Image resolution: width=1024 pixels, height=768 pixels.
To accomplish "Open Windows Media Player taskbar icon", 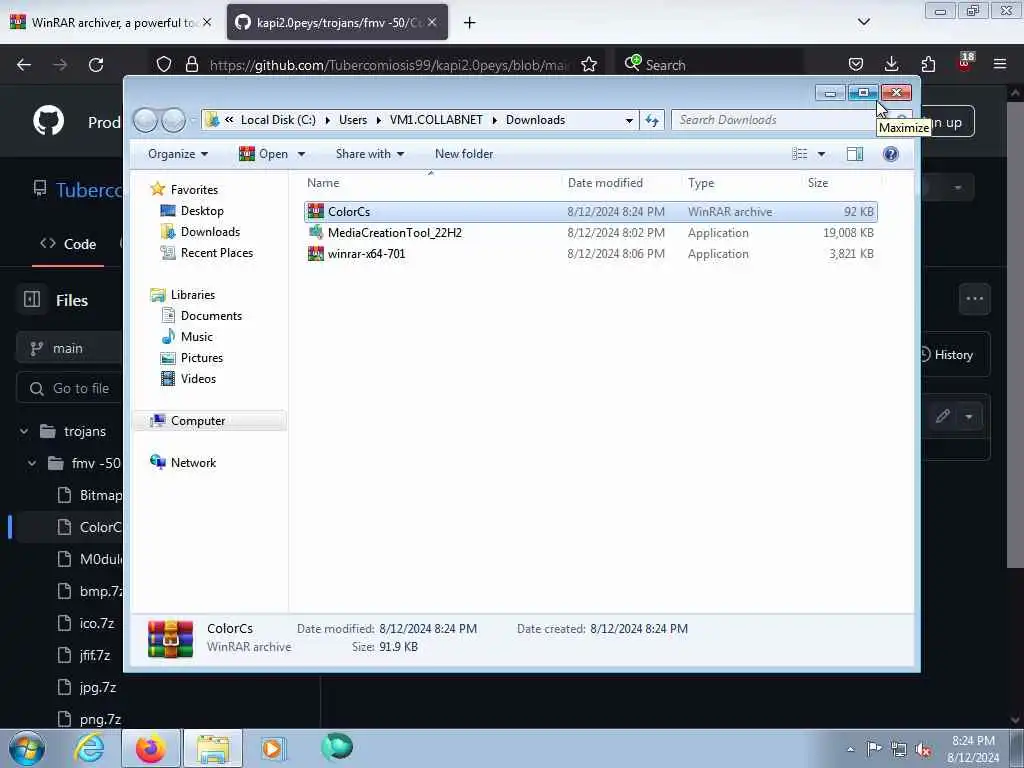I will [x=273, y=748].
